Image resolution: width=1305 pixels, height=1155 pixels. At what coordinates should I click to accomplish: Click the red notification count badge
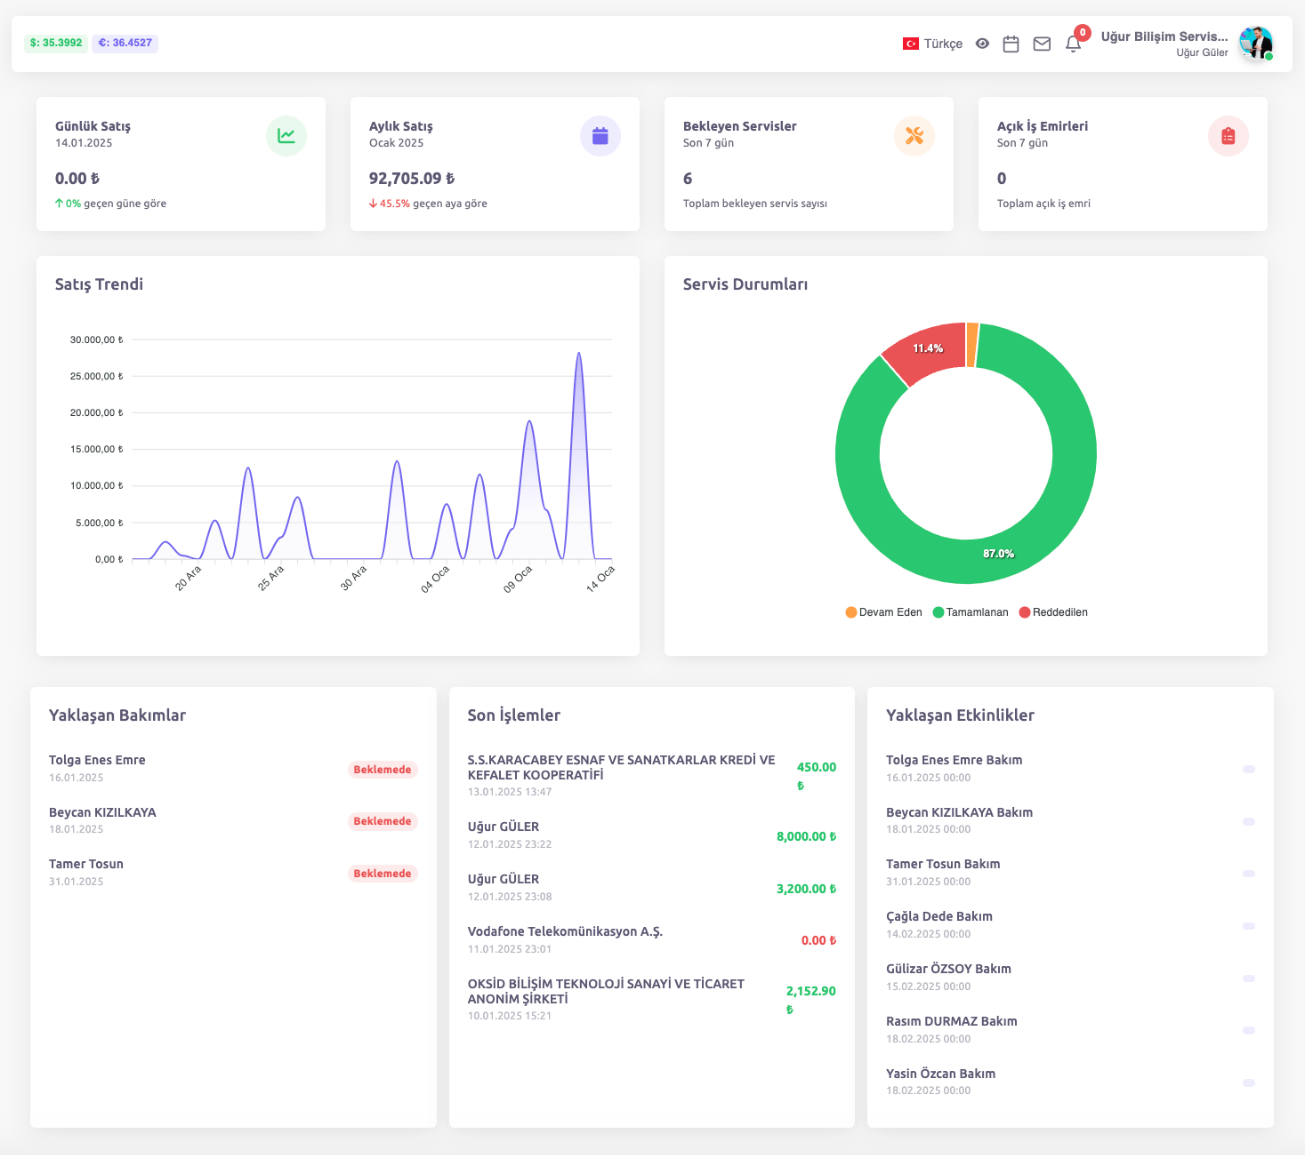pyautogui.click(x=1082, y=32)
